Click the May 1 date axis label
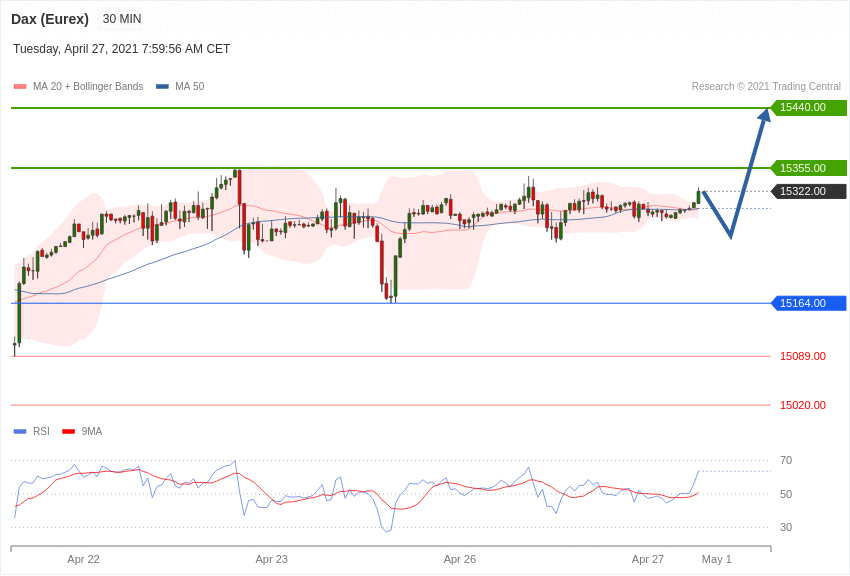 tap(717, 559)
